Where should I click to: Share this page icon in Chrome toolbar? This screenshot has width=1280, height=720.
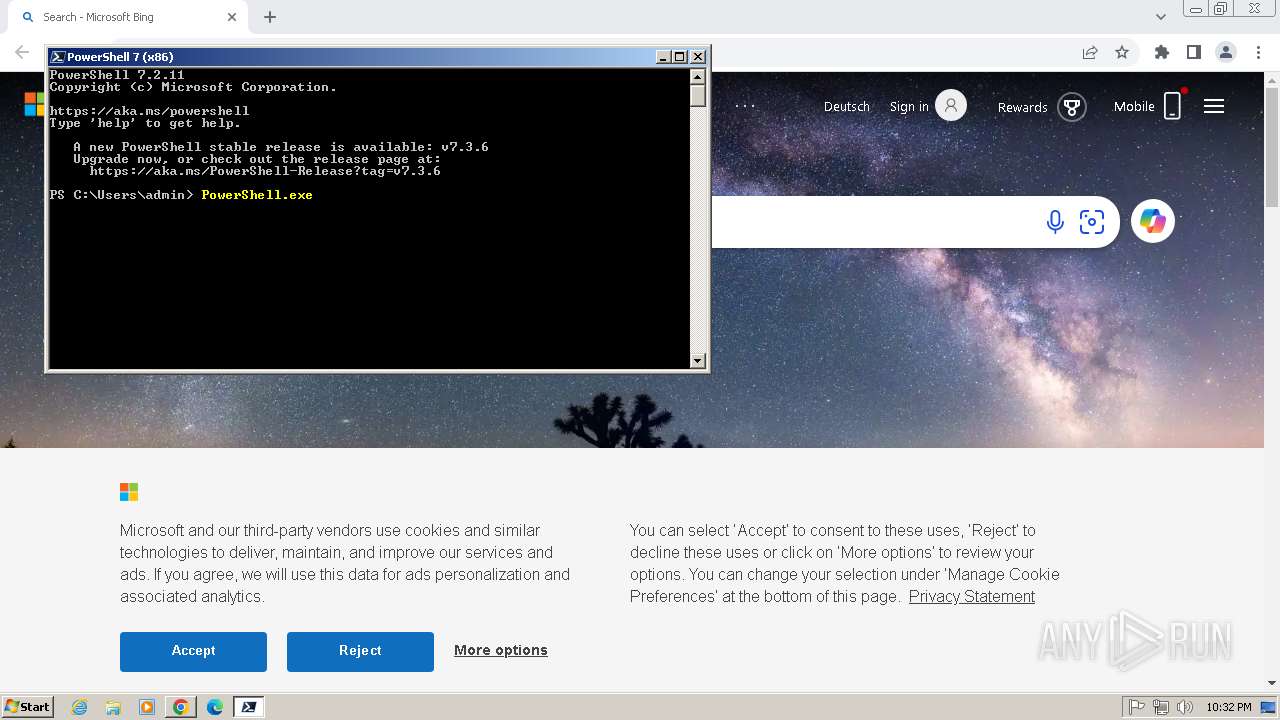pos(1090,52)
